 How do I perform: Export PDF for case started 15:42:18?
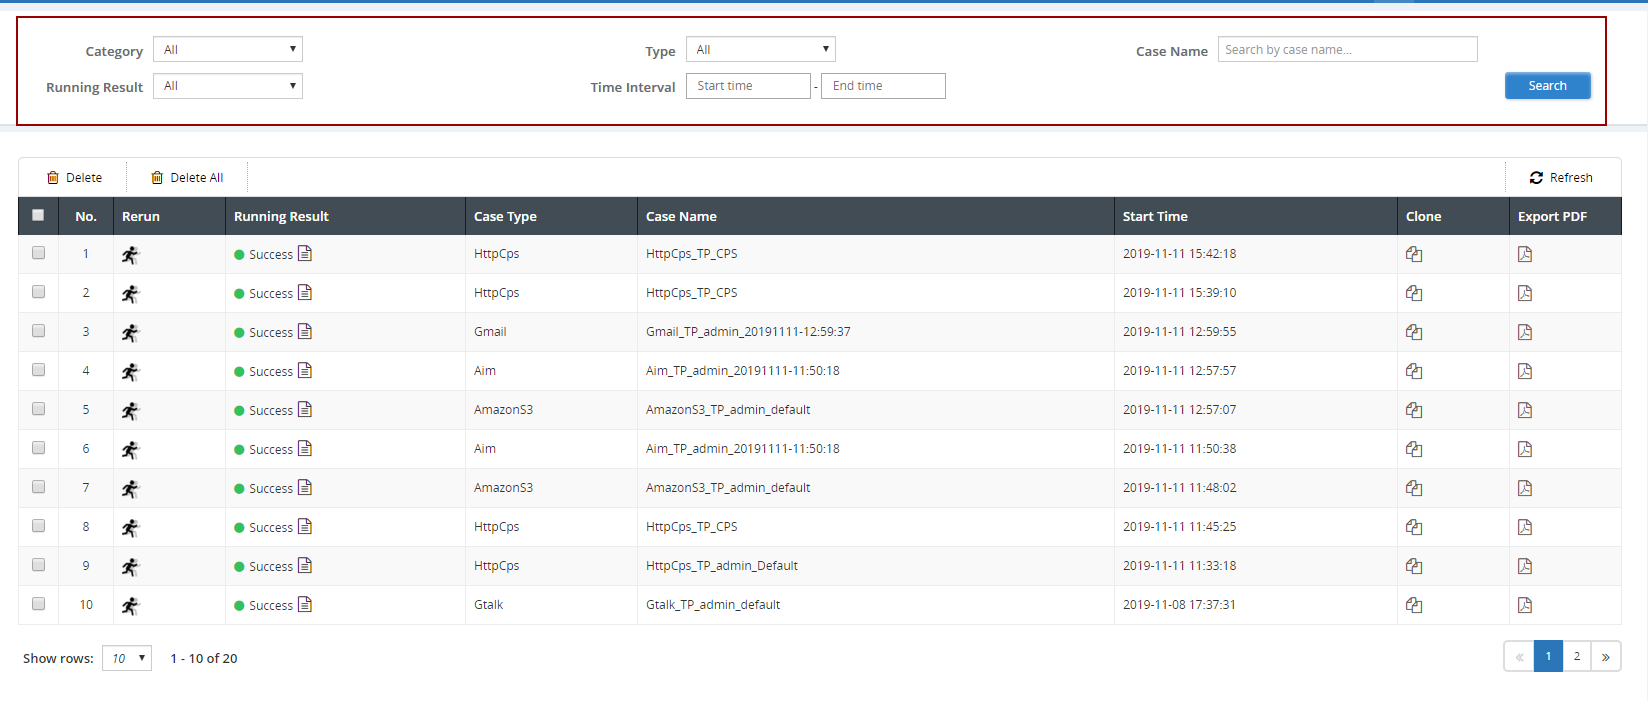coord(1525,254)
